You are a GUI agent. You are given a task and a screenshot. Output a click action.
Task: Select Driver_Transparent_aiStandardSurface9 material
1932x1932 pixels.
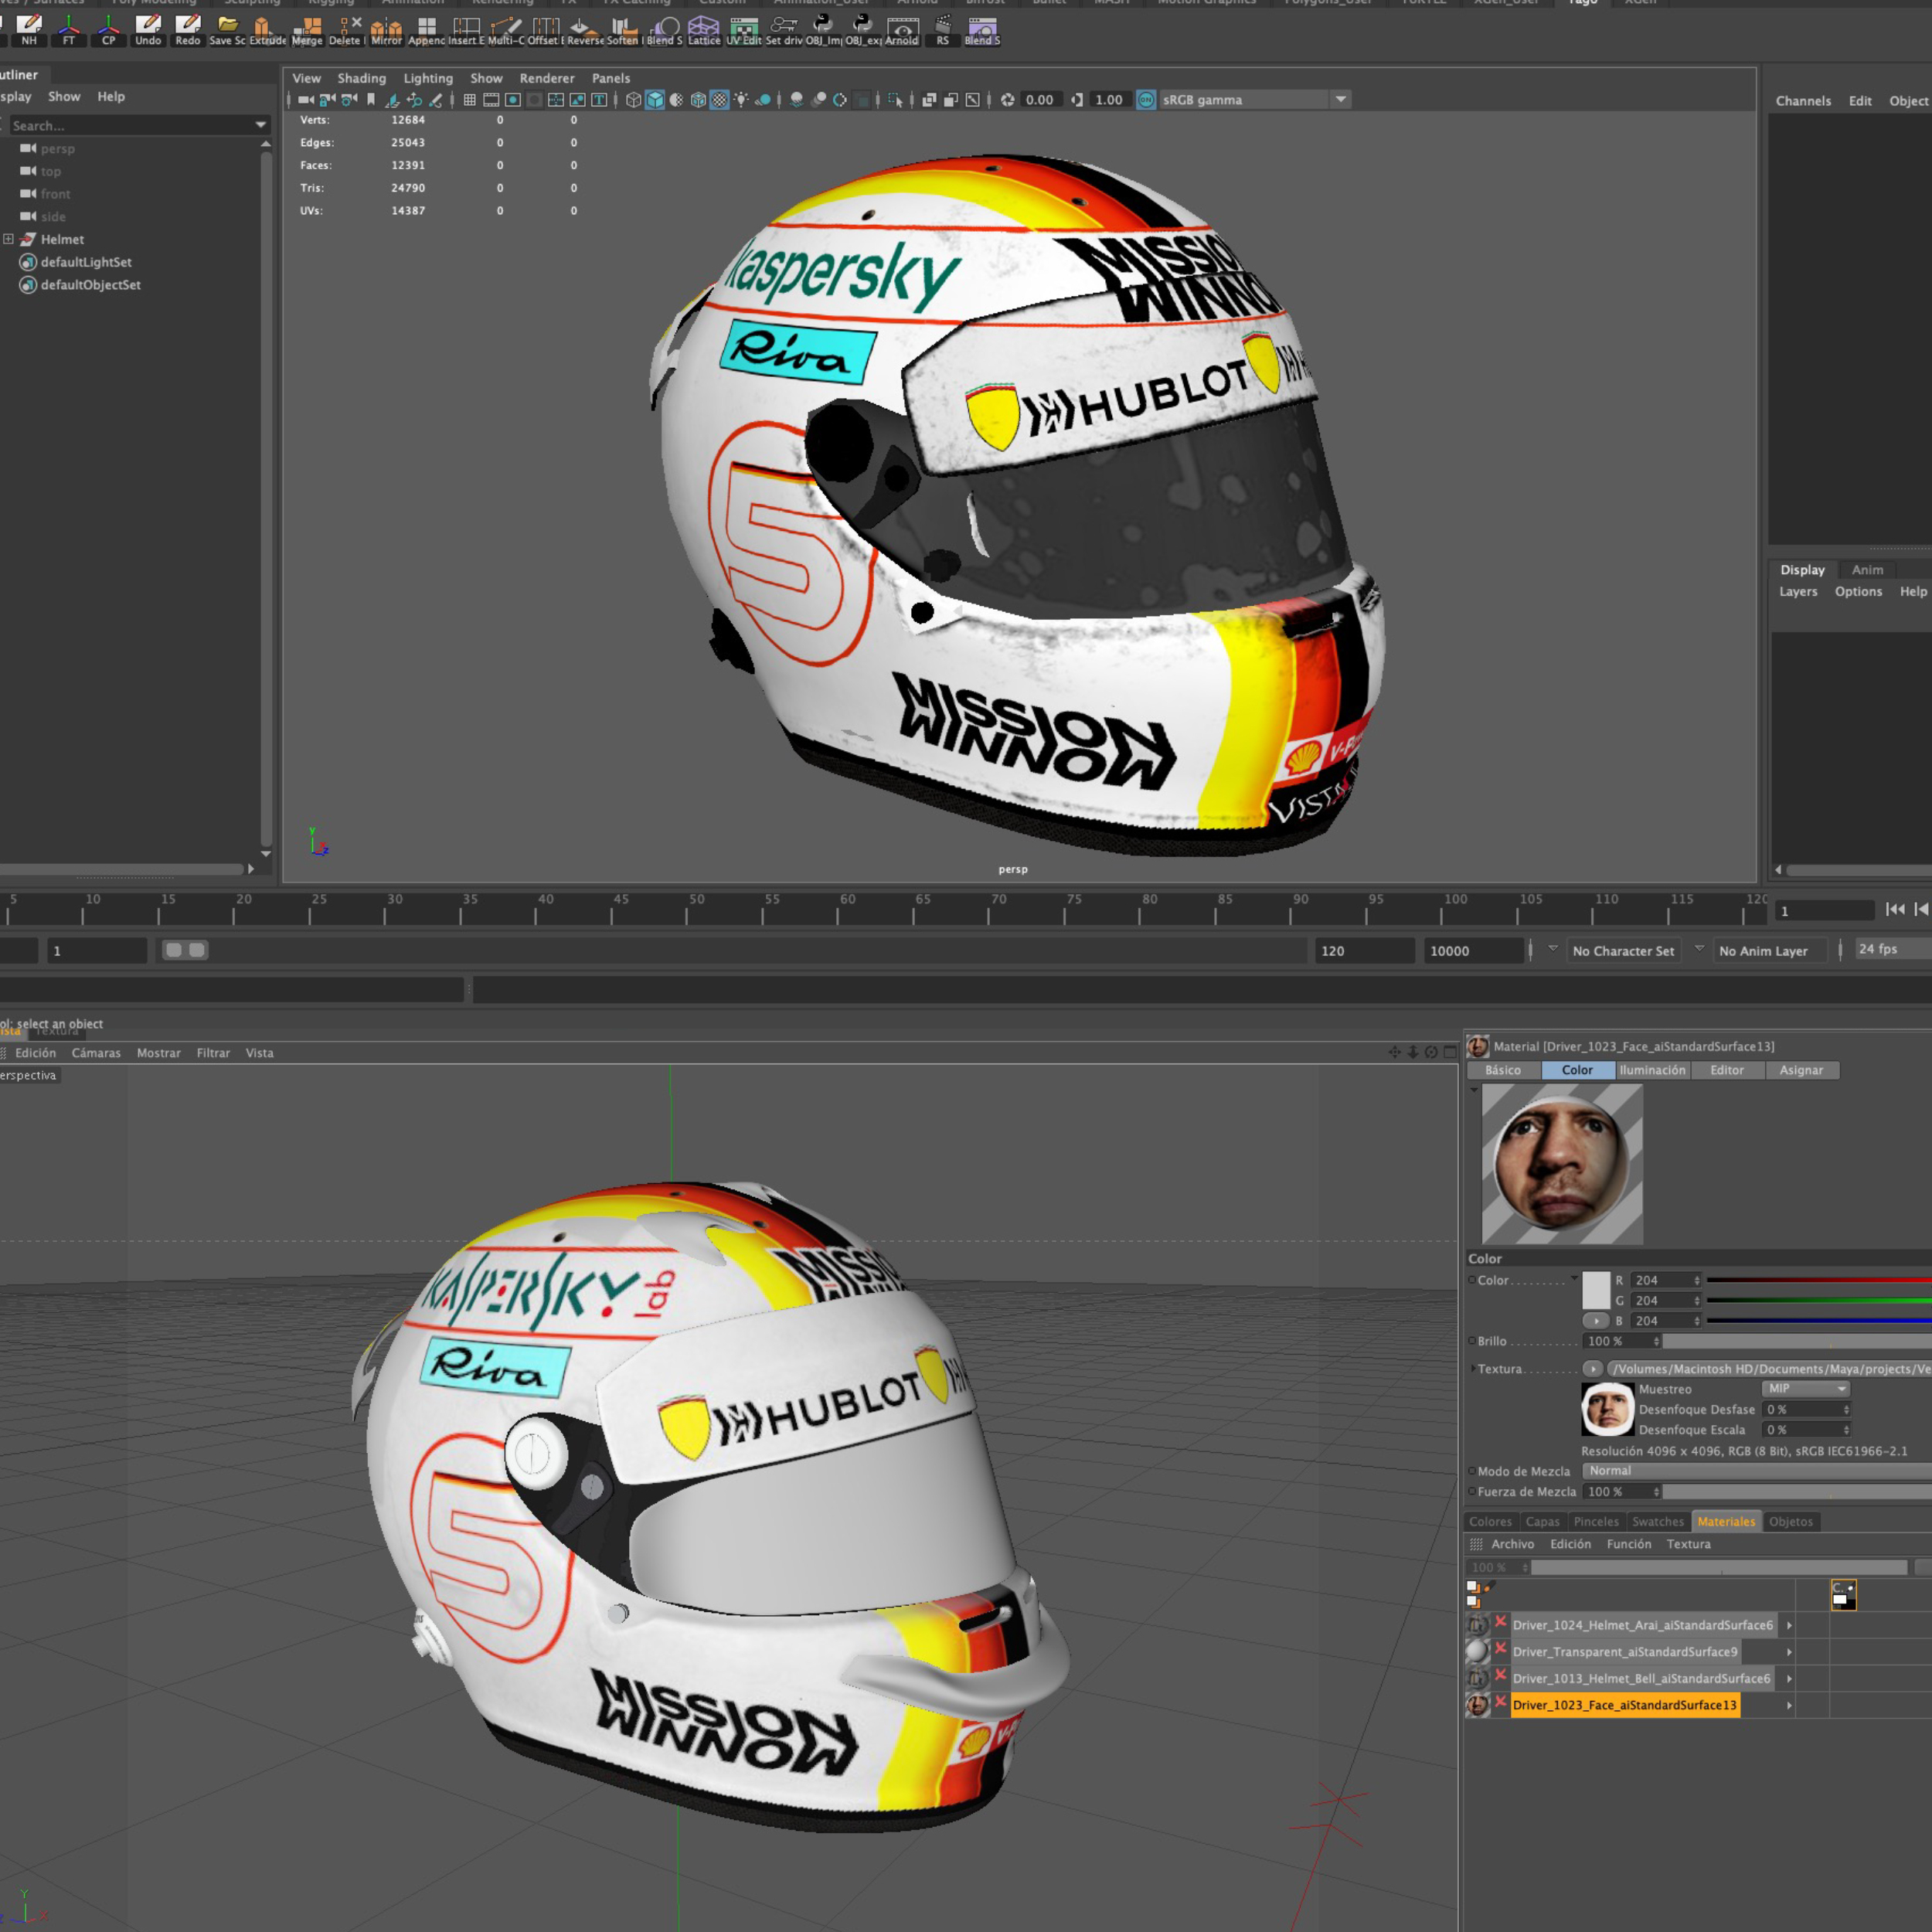click(1625, 1651)
